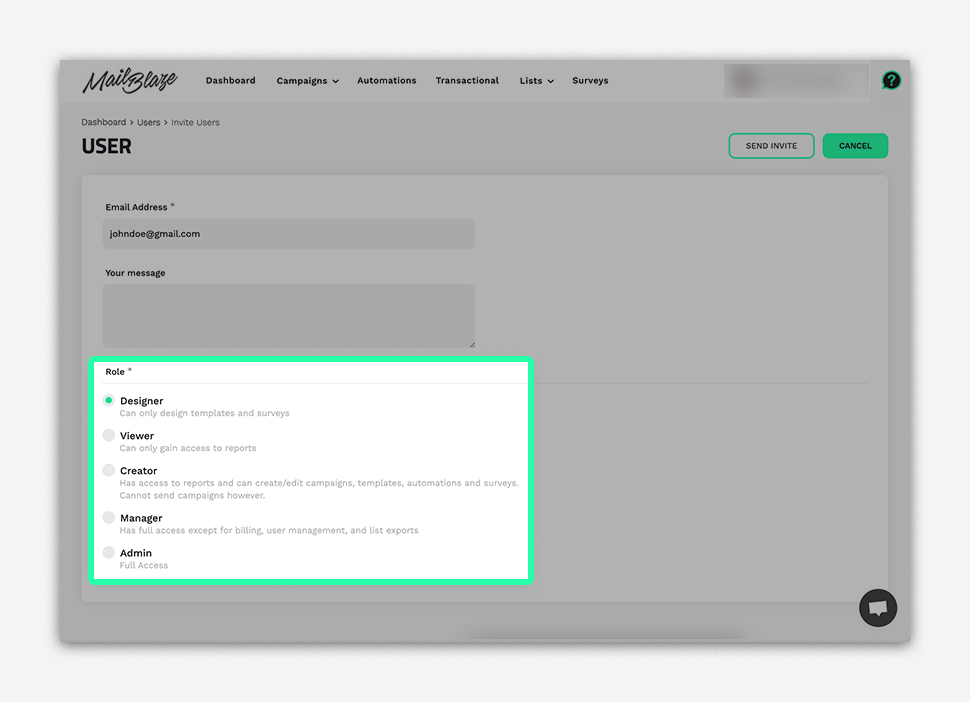Open the live chat bubble icon

(878, 607)
